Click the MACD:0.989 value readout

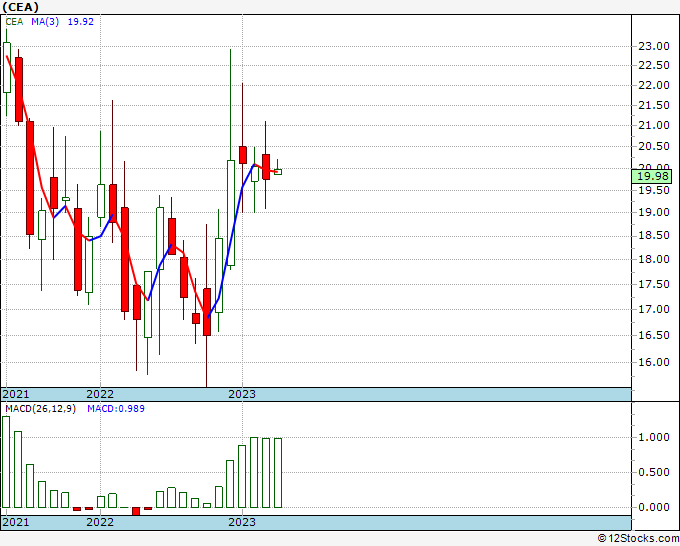pyautogui.click(x=116, y=409)
